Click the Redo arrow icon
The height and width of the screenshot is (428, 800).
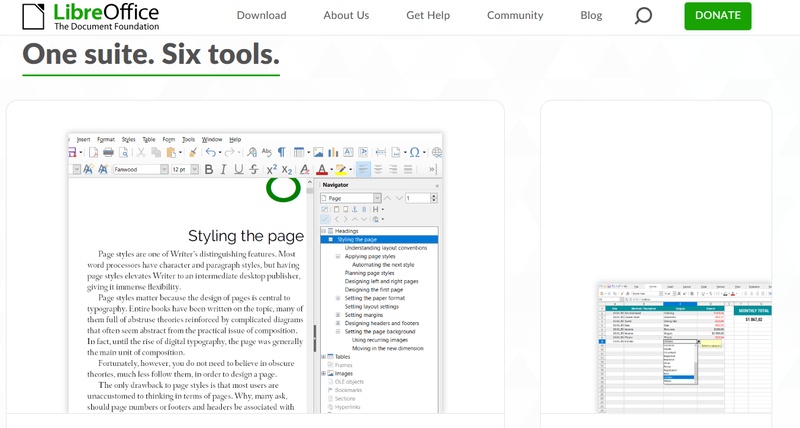click(230, 152)
